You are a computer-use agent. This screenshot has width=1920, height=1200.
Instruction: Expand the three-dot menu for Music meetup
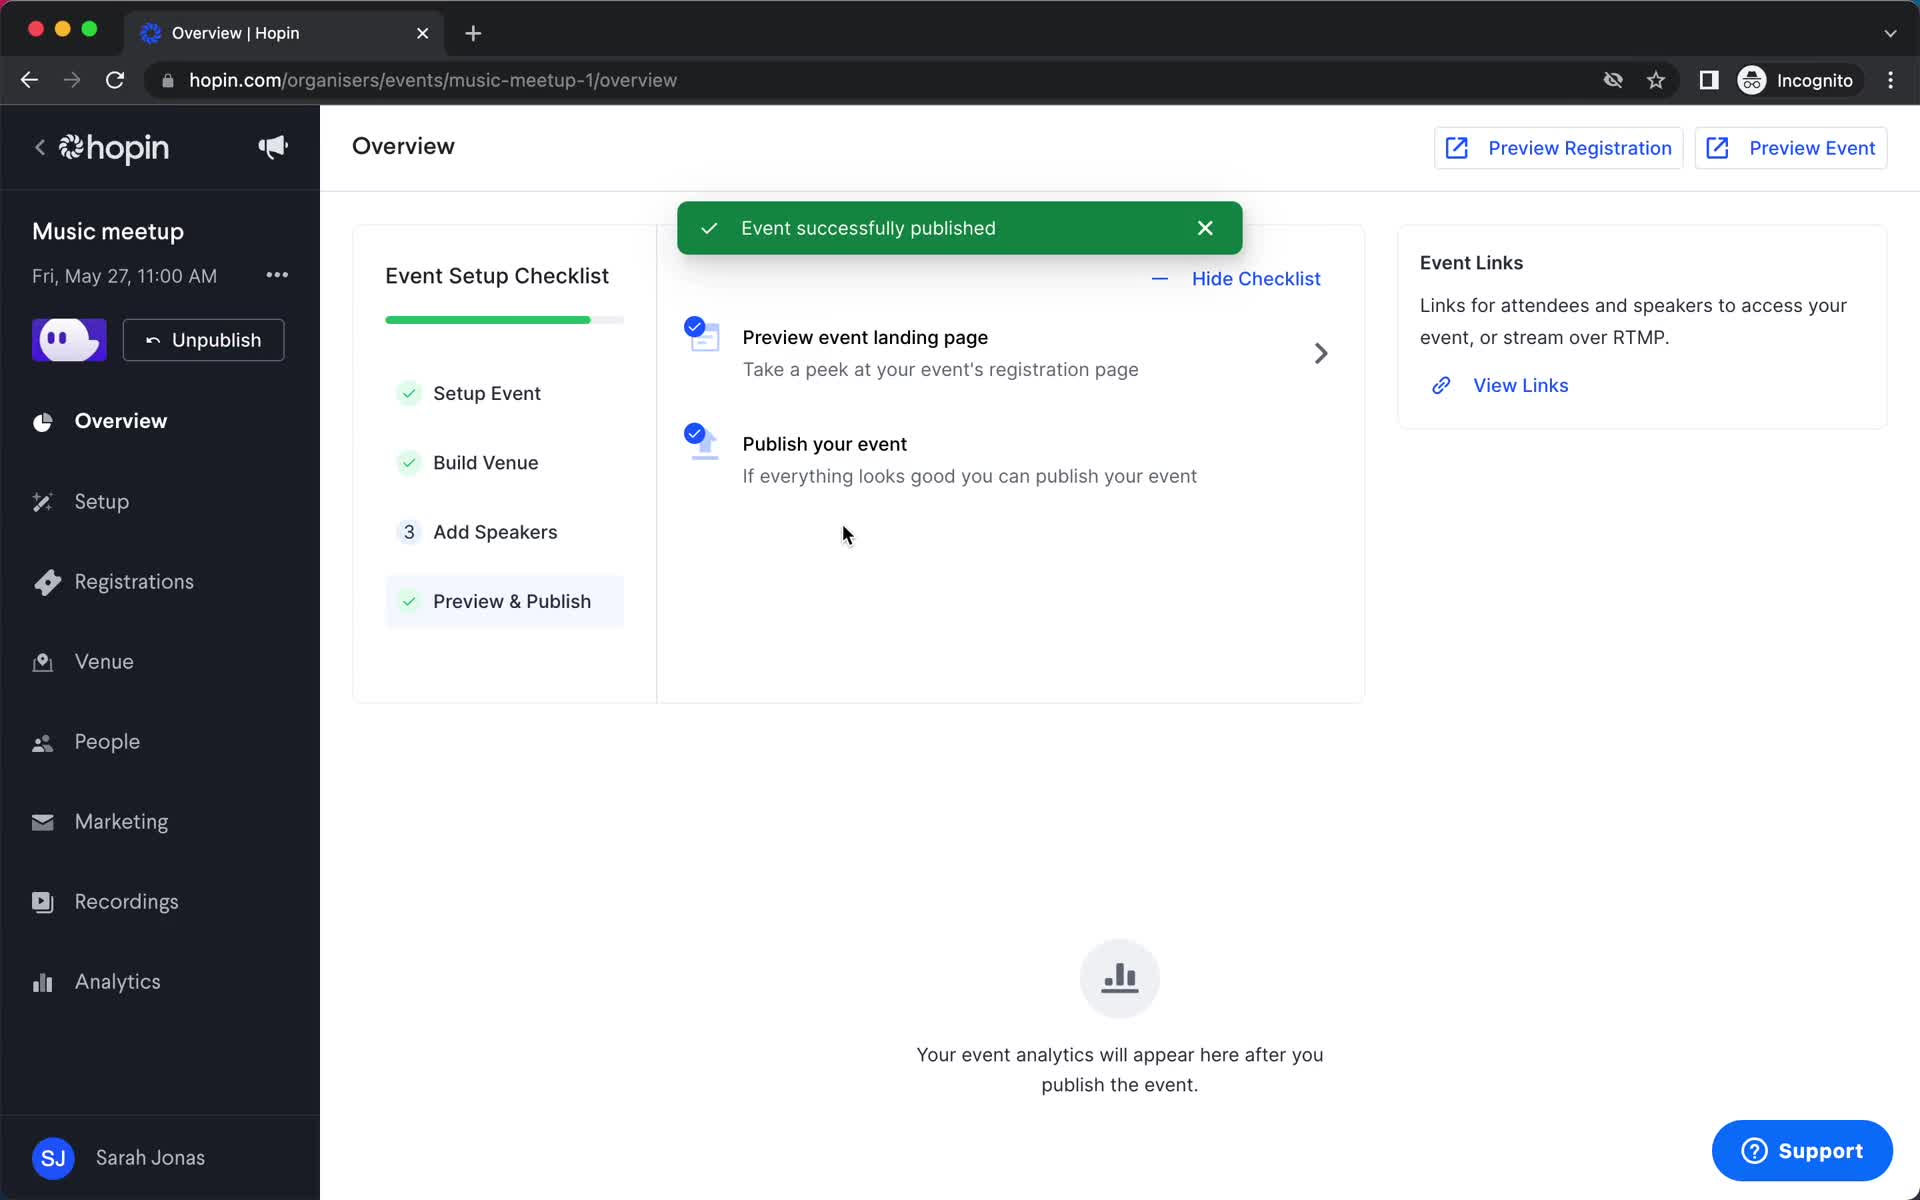tap(275, 275)
